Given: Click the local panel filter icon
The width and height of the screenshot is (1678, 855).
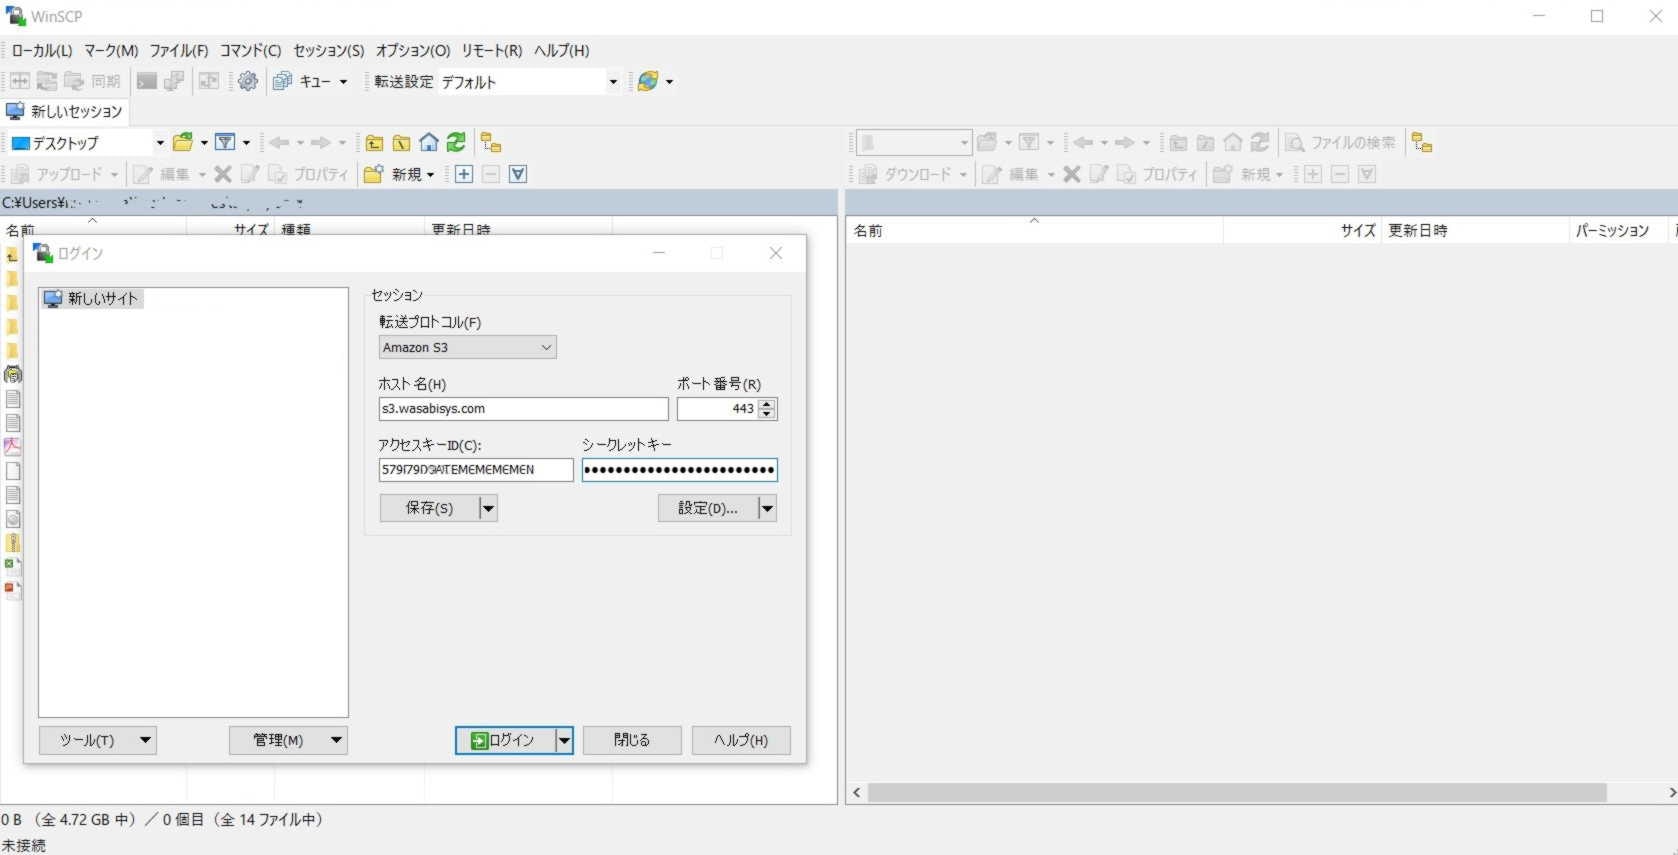Looking at the screenshot, I should coord(226,143).
